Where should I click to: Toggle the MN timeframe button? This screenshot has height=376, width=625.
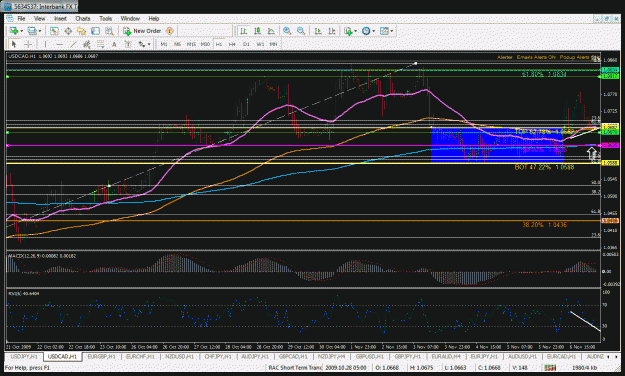273,44
